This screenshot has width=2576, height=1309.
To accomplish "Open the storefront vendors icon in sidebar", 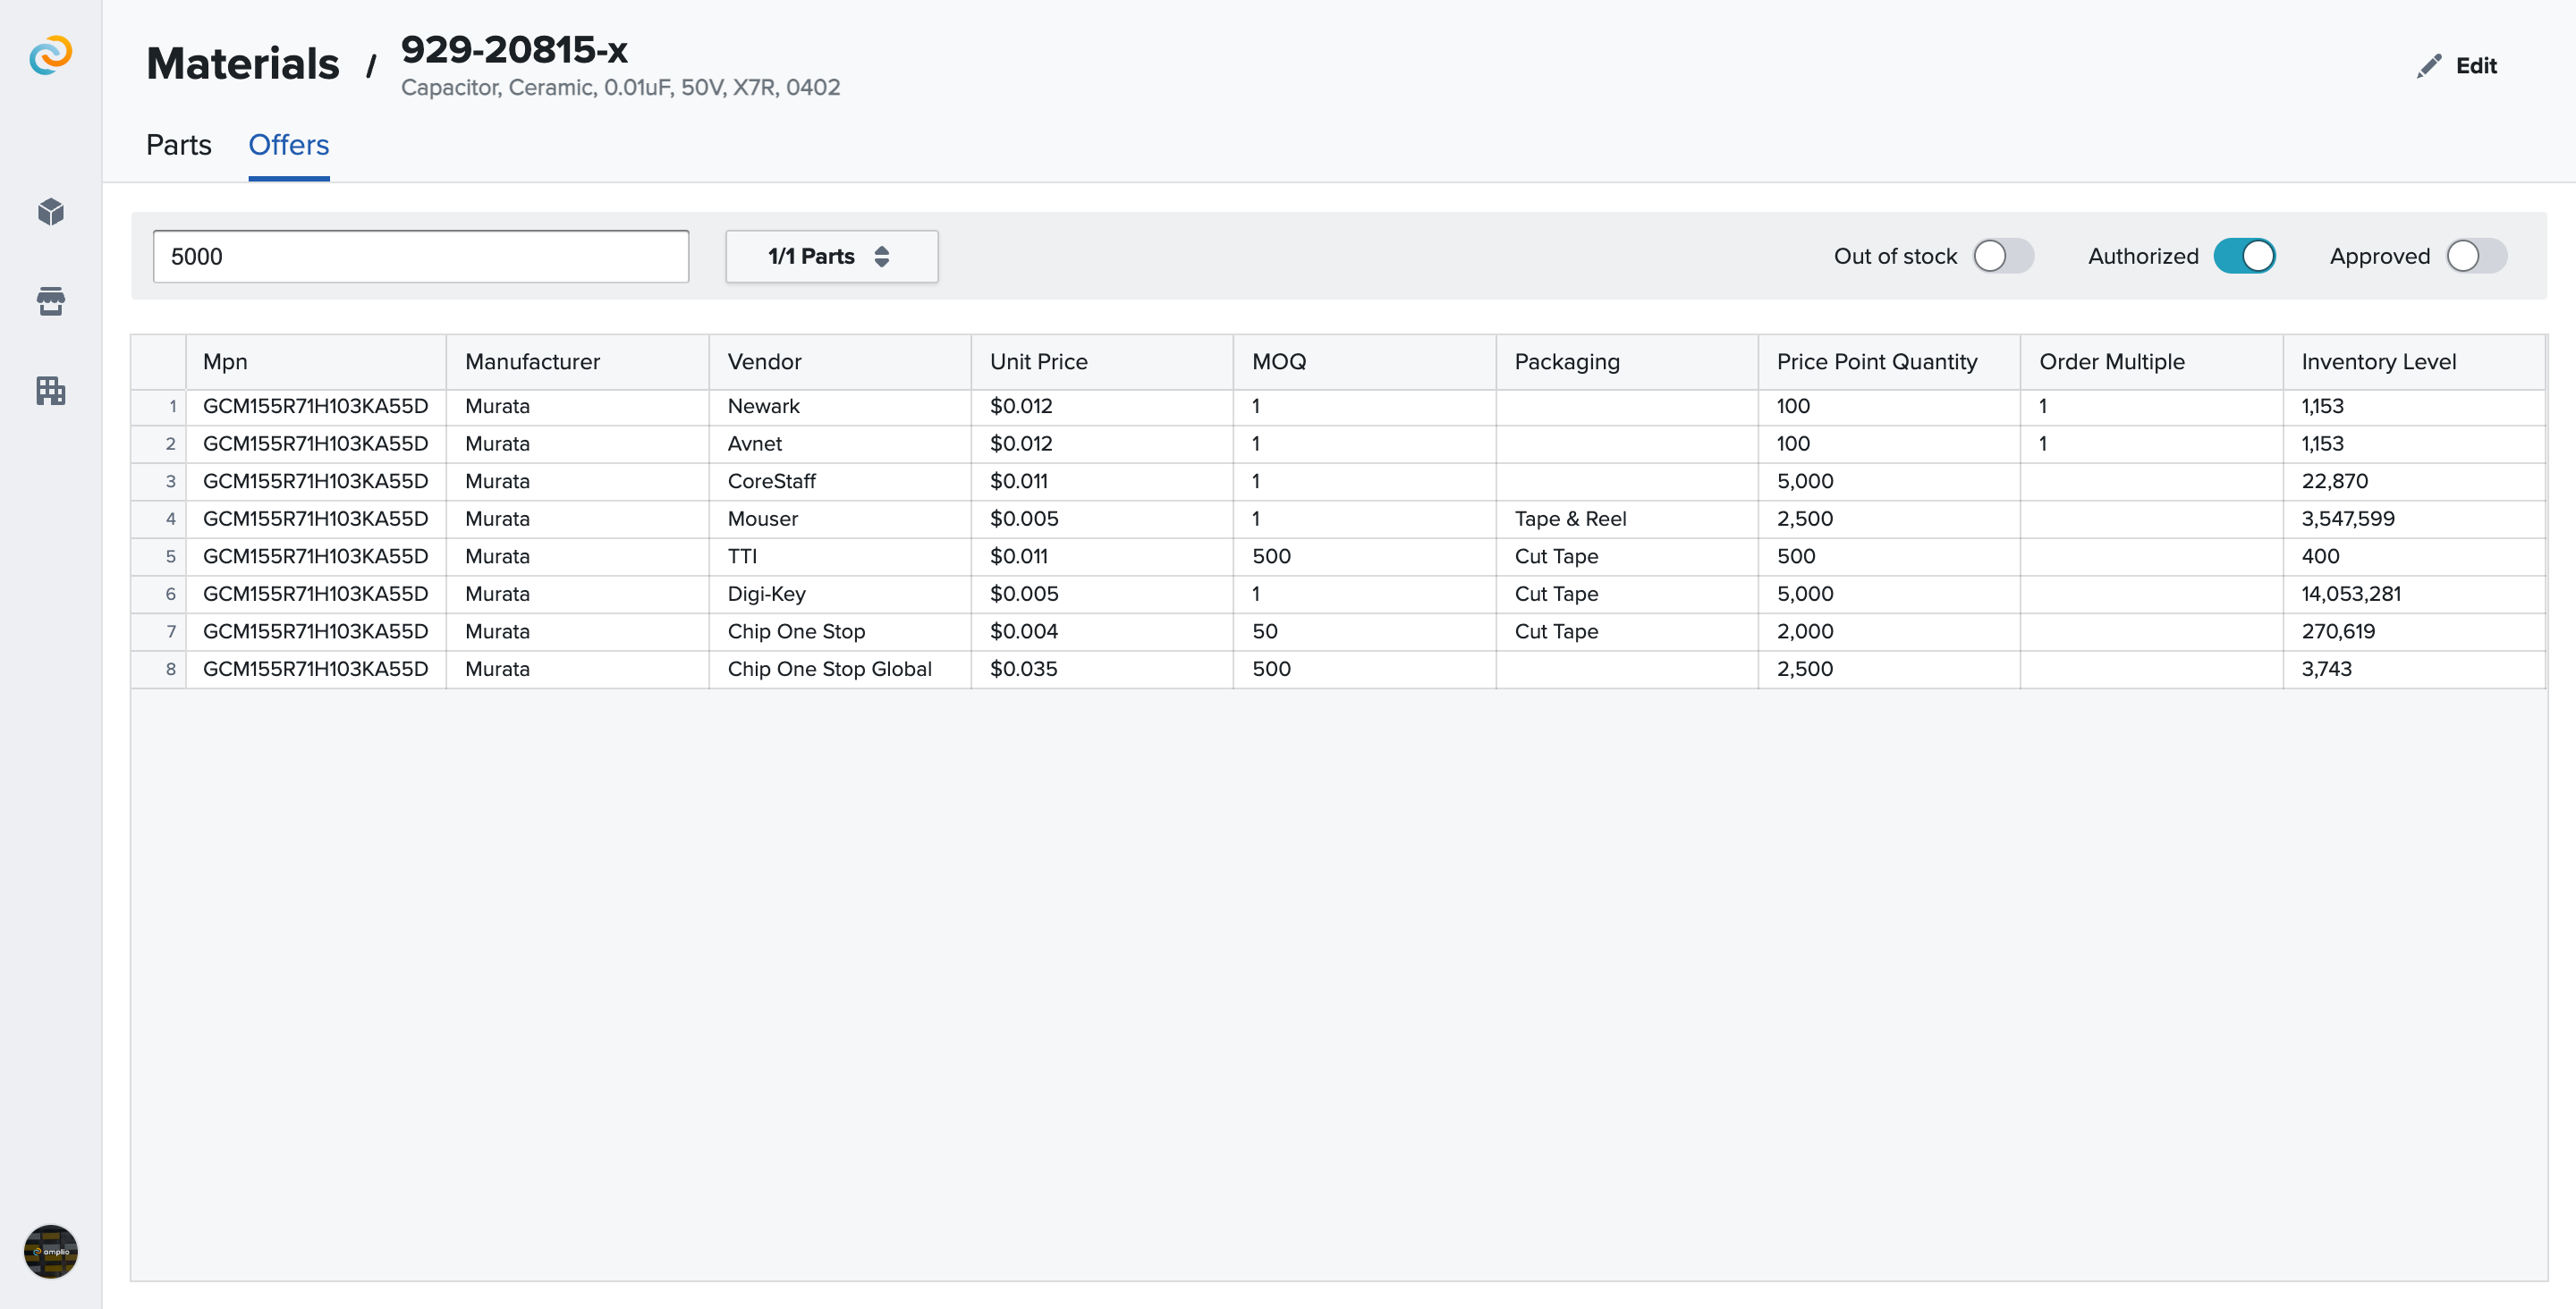I will (51, 301).
